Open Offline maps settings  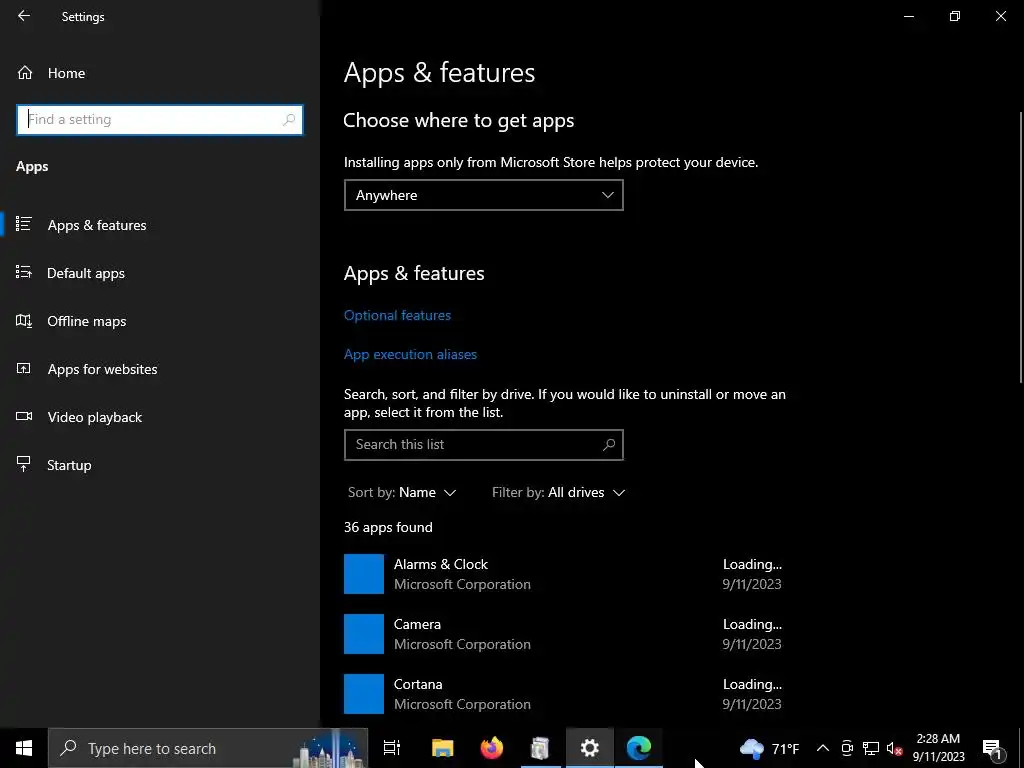tap(160, 321)
